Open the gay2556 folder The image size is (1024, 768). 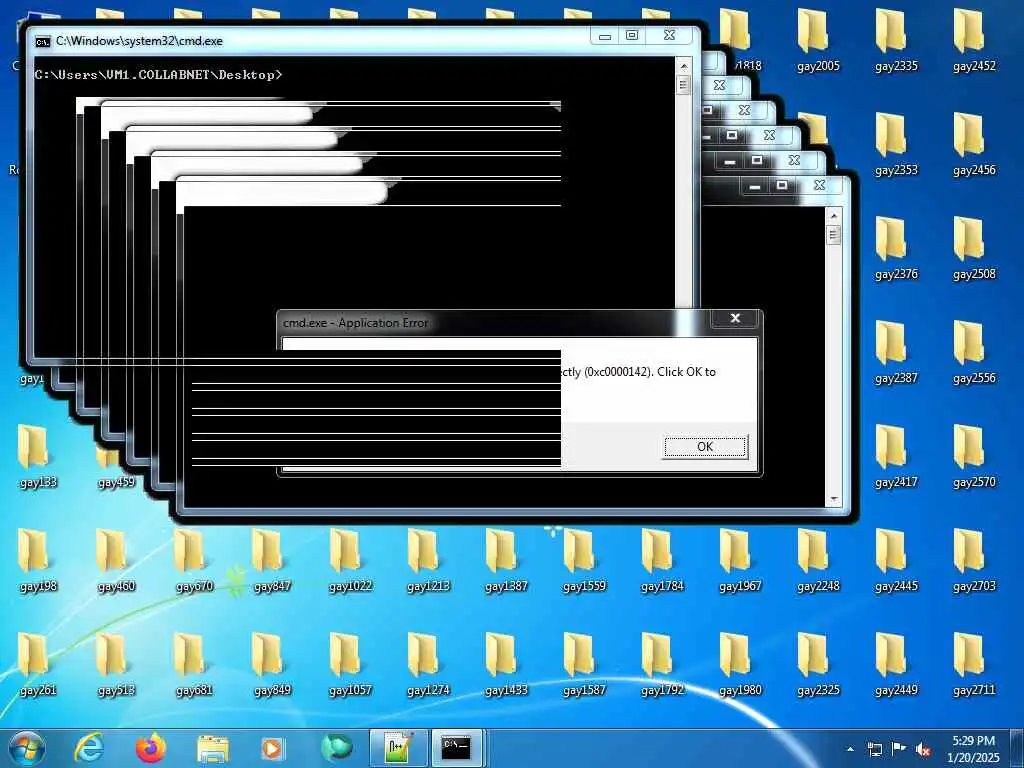[974, 353]
